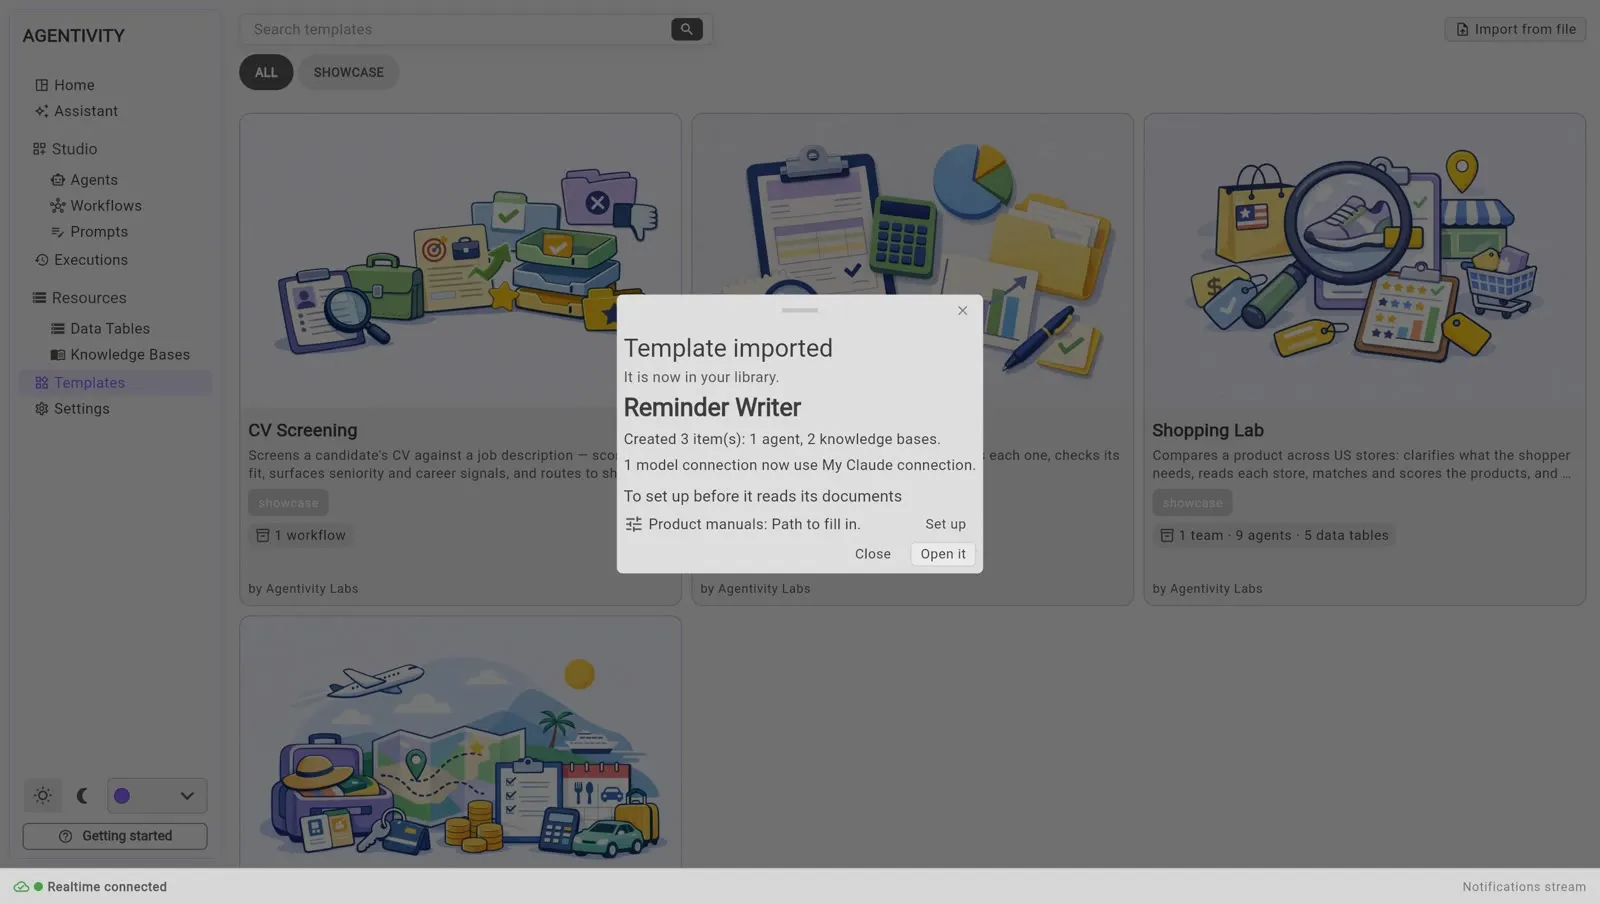Click the Templates icon in sidebar
1600x904 pixels.
coord(41,383)
